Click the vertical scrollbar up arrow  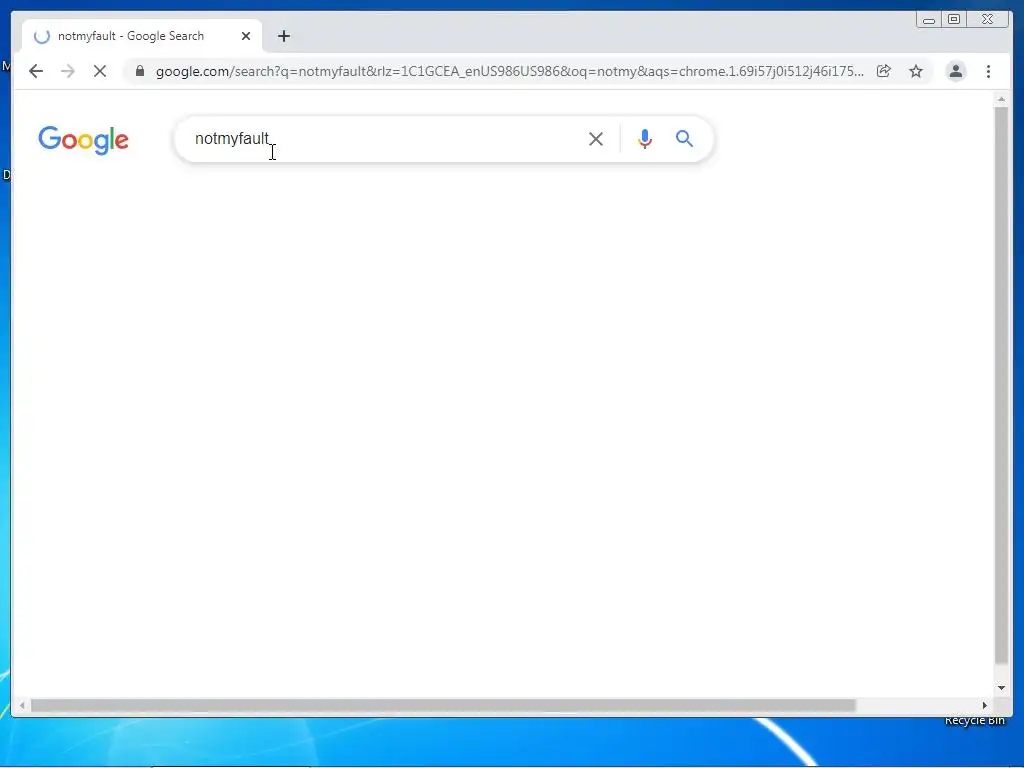tap(1001, 99)
